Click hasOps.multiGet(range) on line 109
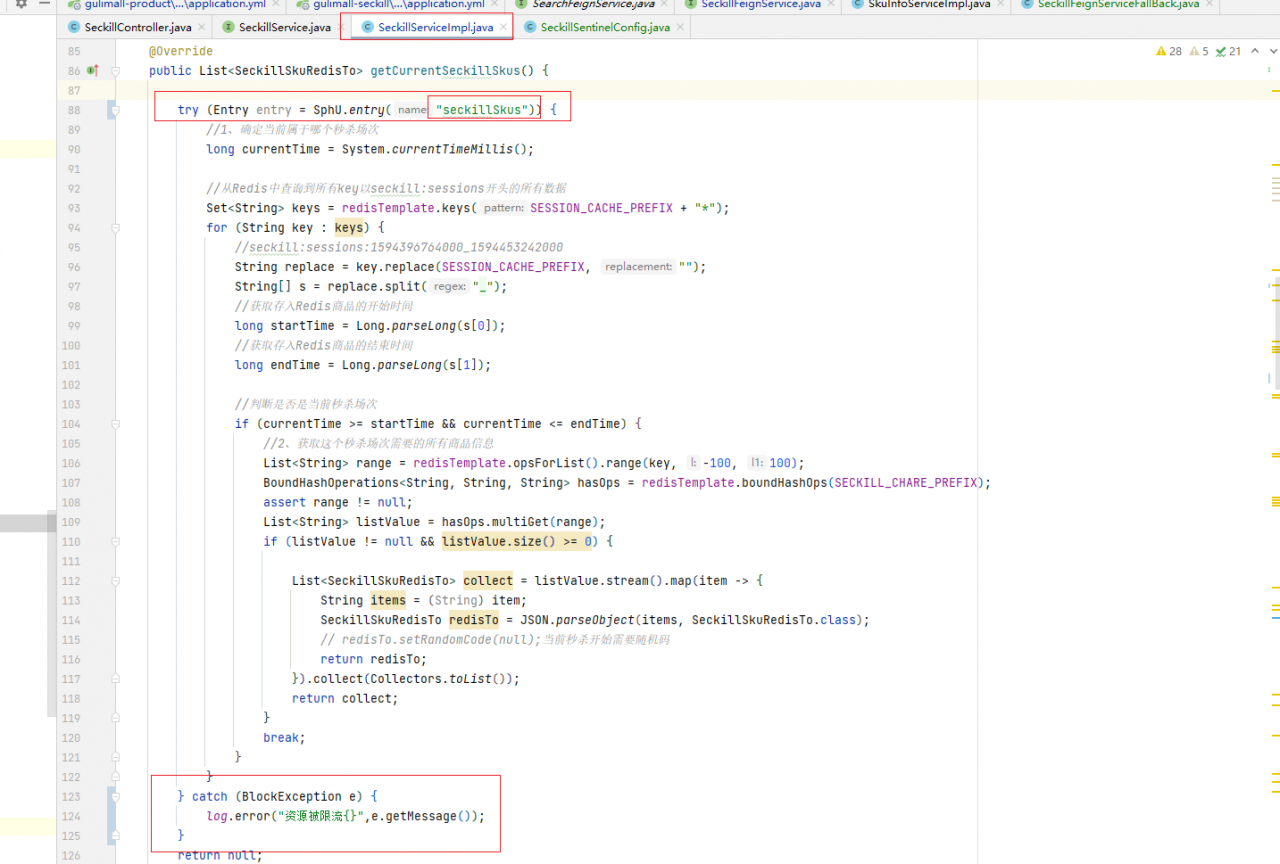Screen dimensions: 1280x864 [520, 522]
